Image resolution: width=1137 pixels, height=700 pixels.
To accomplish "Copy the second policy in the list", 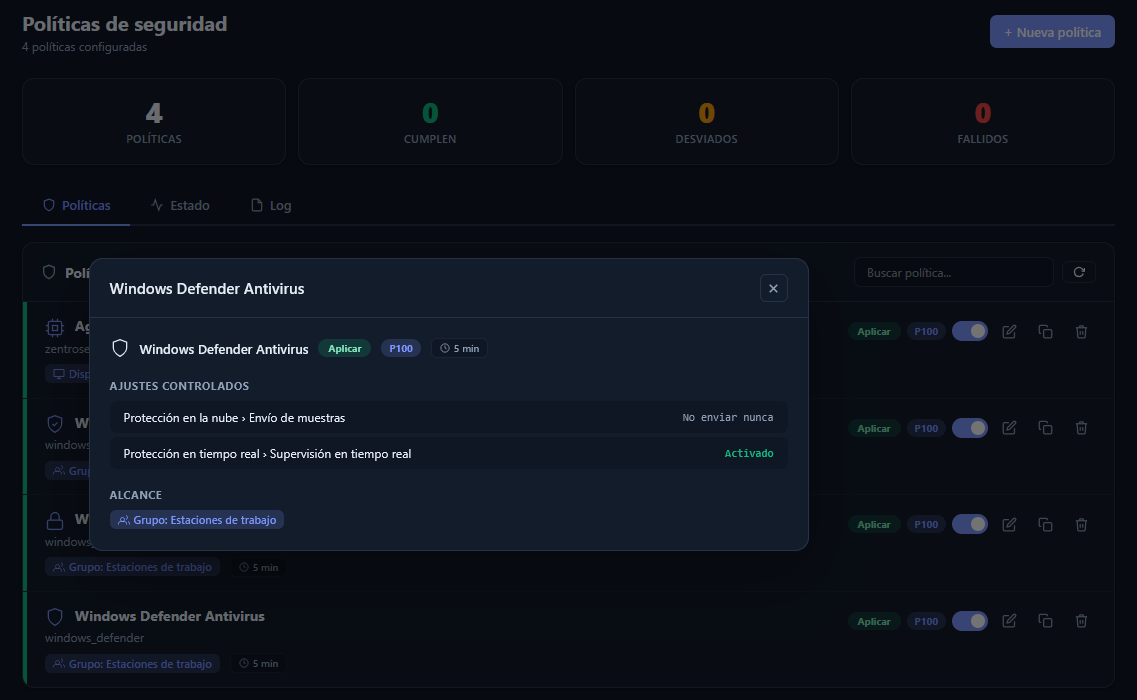I will click(1045, 428).
